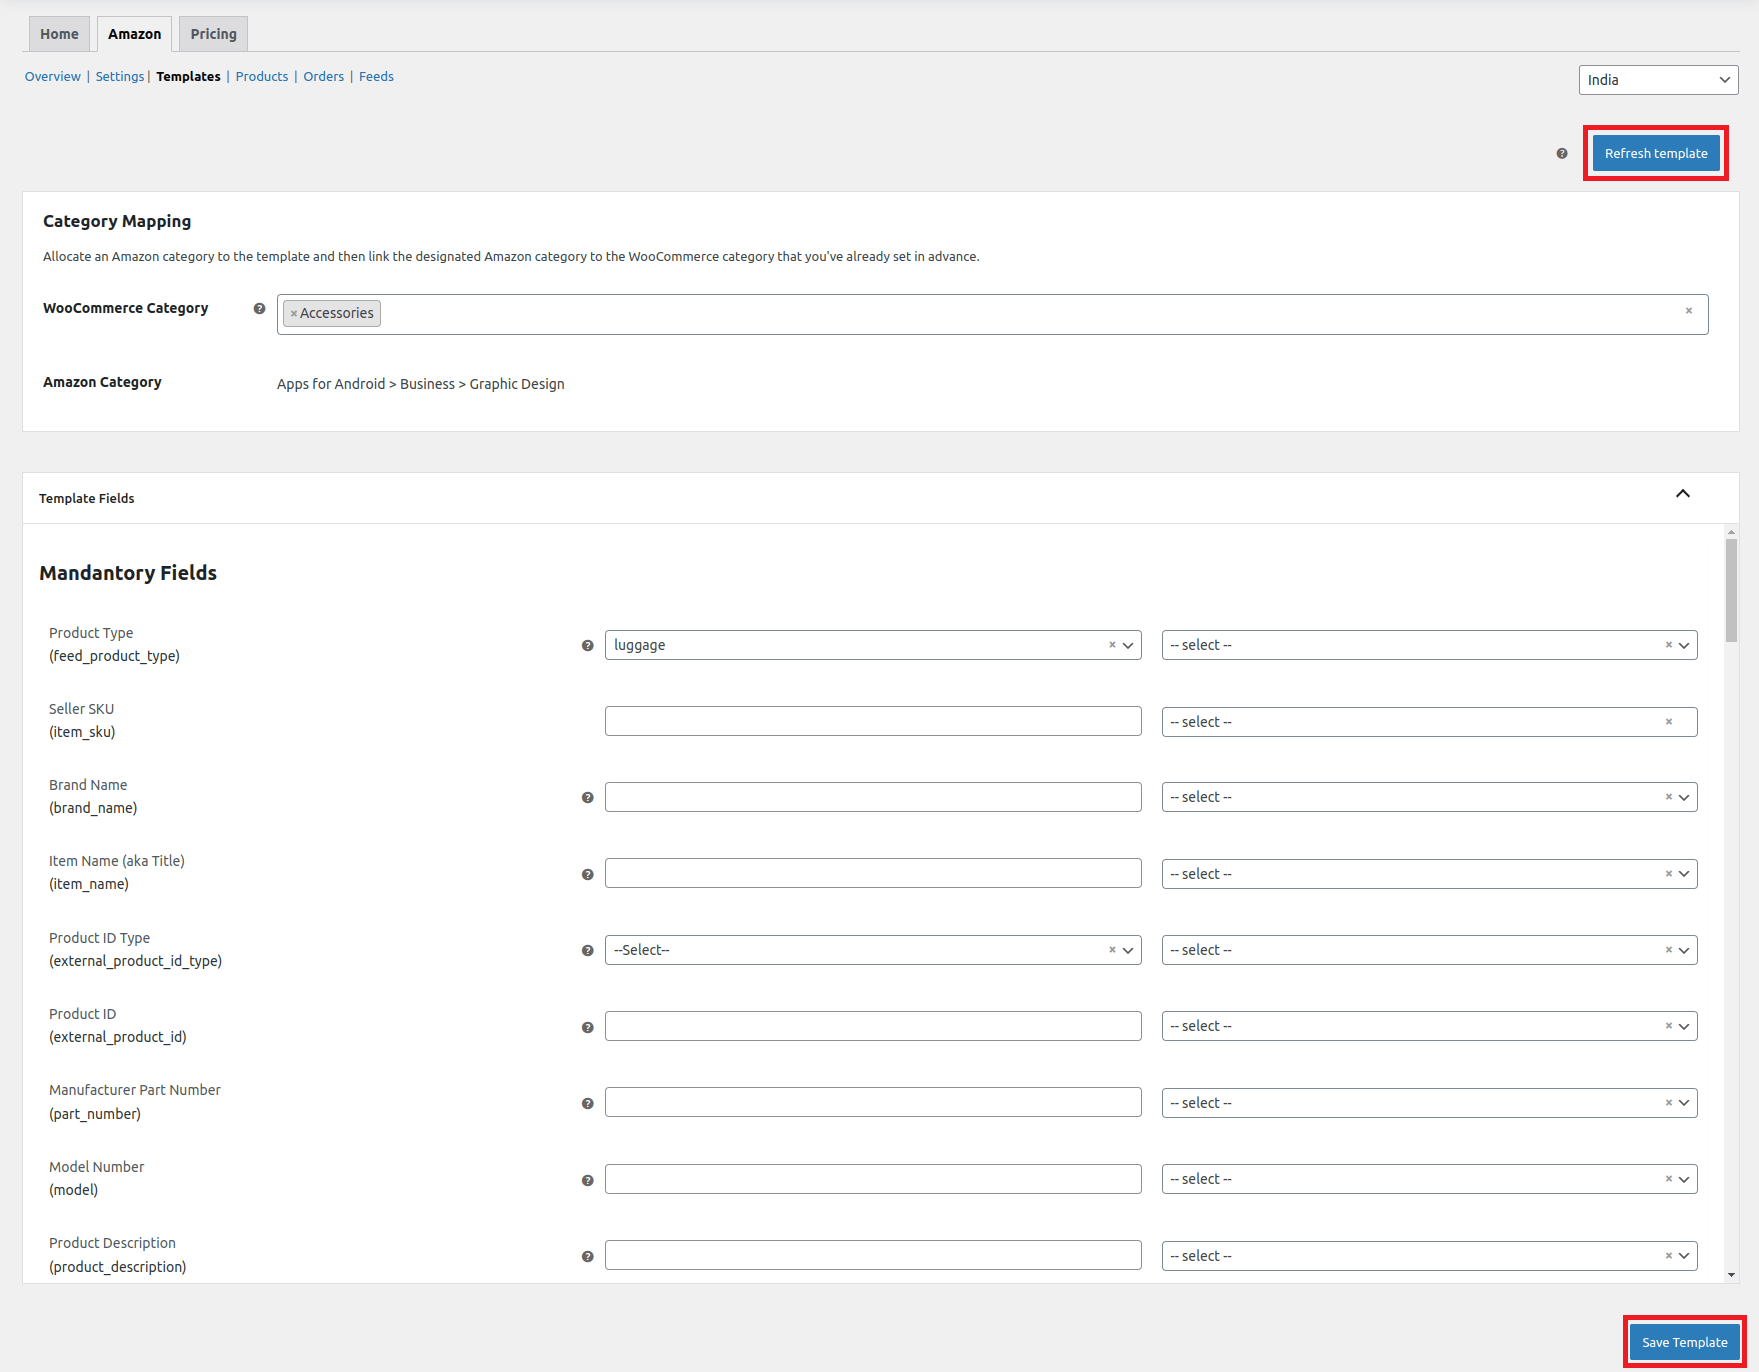The width and height of the screenshot is (1759, 1372).
Task: Click the help icon left of Refresh template
Action: point(1561,153)
